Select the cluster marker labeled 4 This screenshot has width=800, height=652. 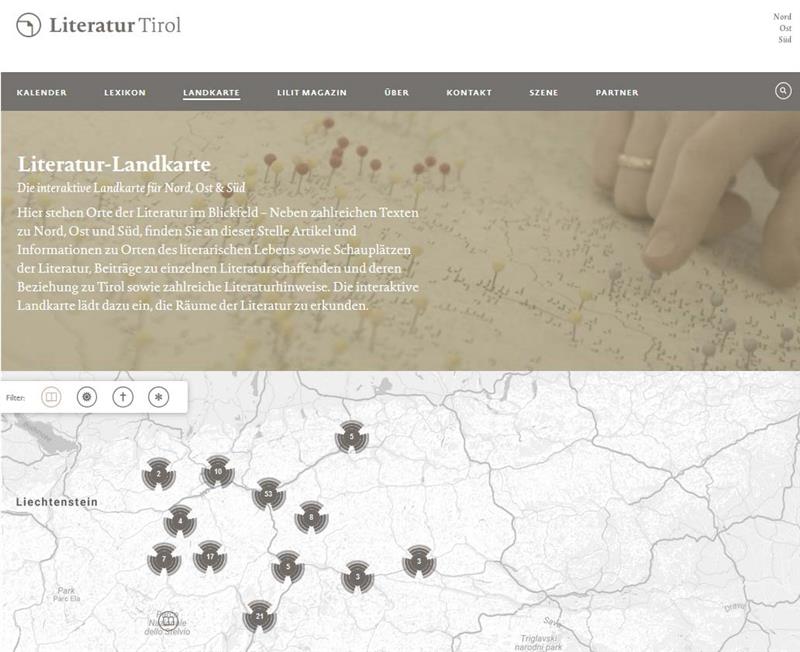[180, 521]
